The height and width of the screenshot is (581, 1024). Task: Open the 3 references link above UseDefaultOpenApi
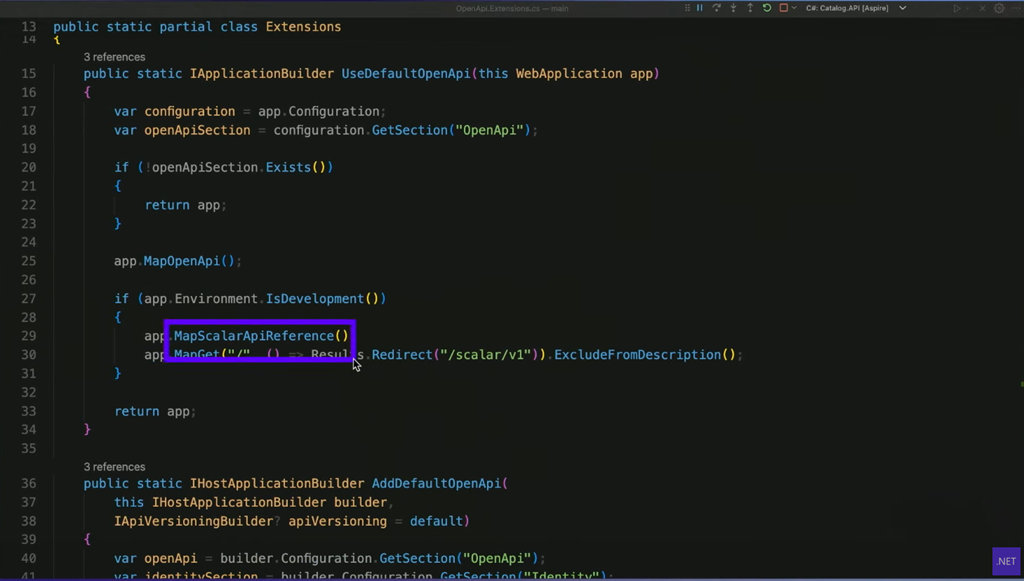[x=114, y=57]
